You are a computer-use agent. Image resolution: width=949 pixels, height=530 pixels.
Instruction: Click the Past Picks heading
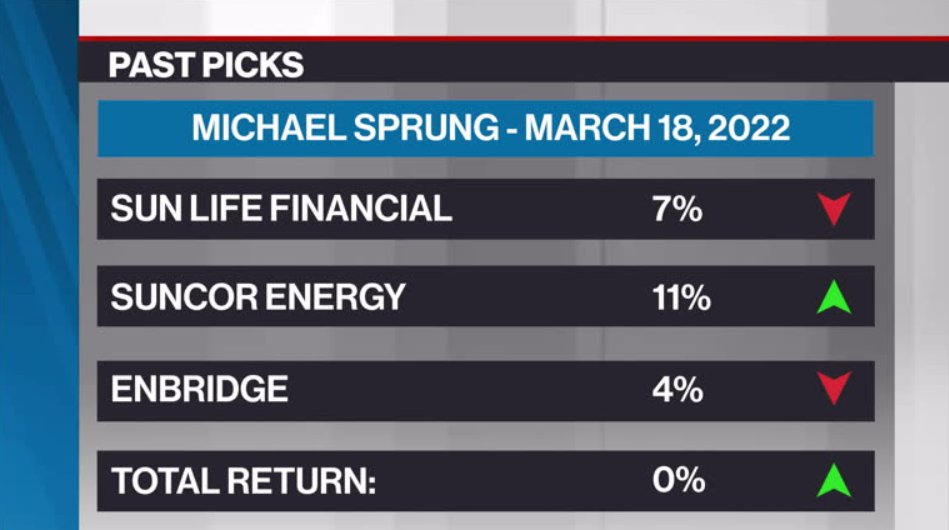206,65
